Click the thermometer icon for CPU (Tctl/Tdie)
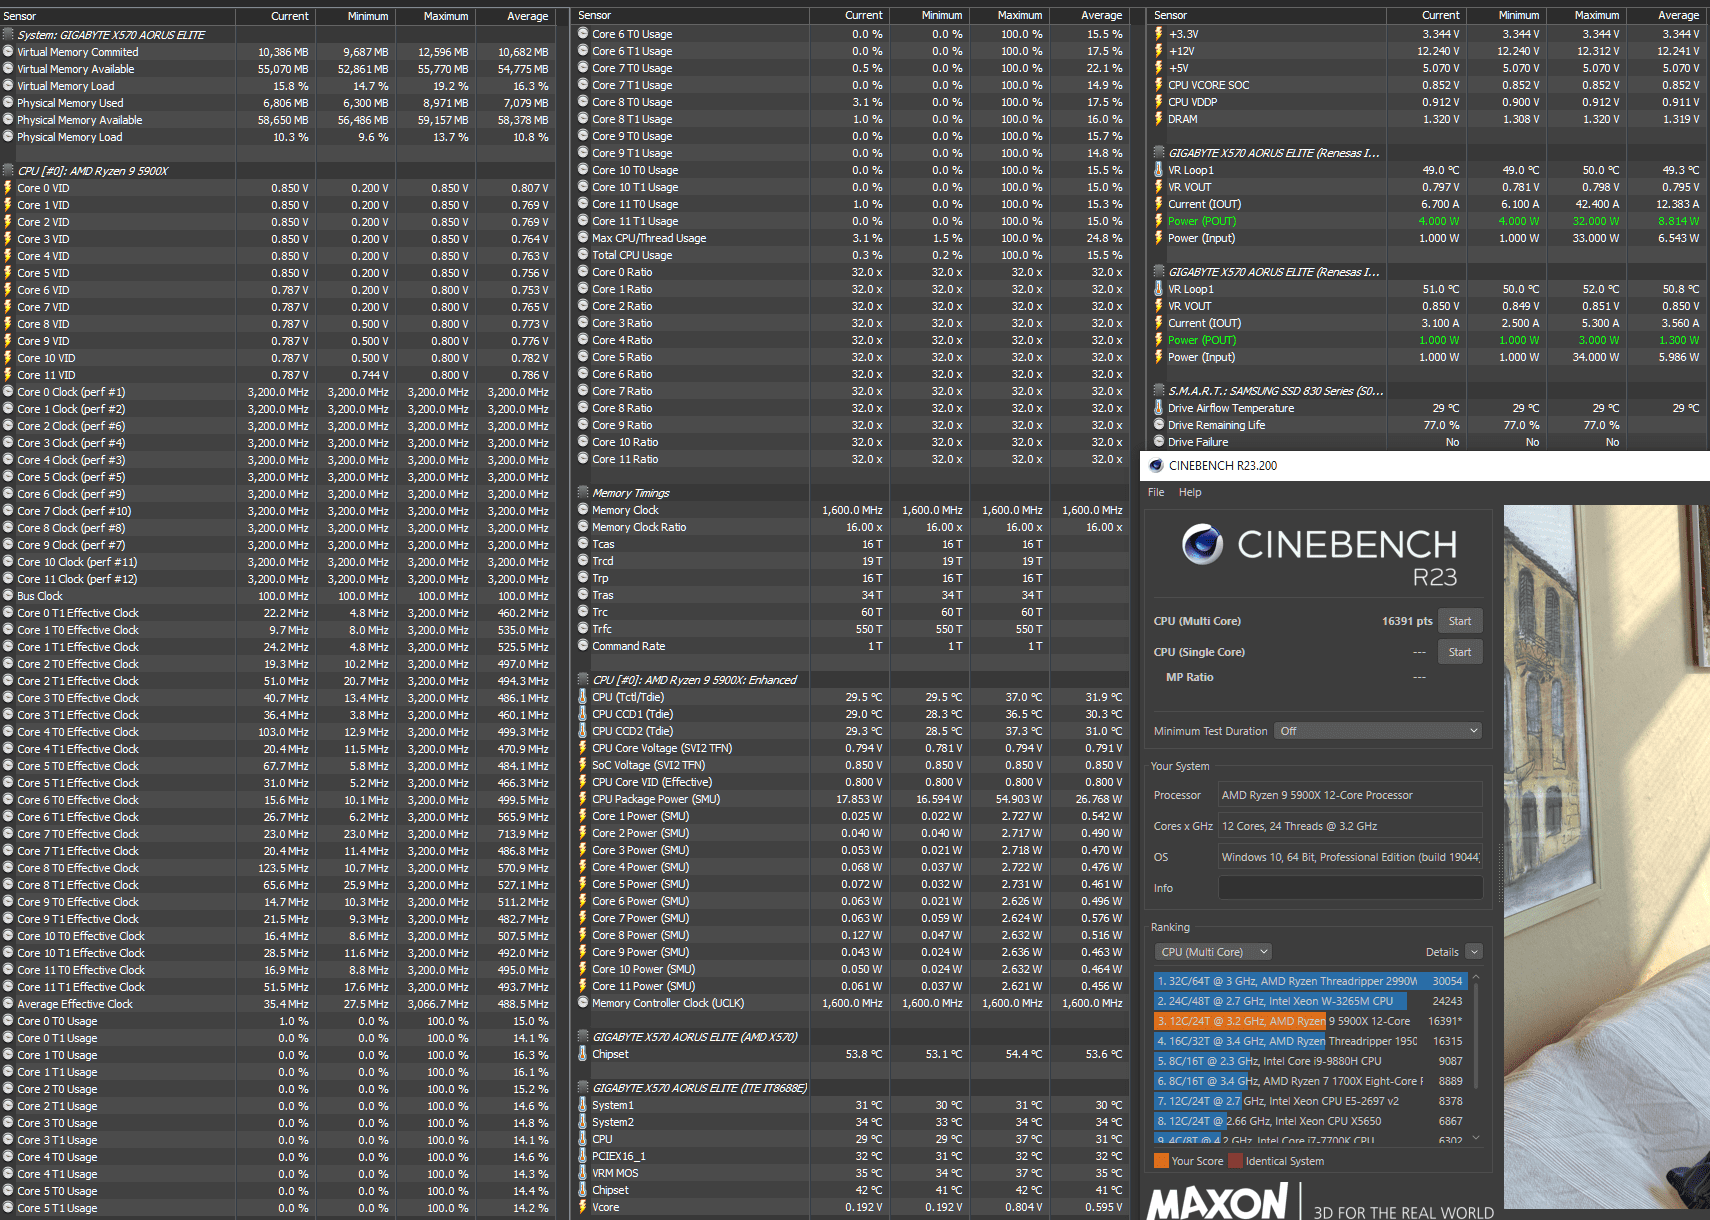 pos(583,697)
